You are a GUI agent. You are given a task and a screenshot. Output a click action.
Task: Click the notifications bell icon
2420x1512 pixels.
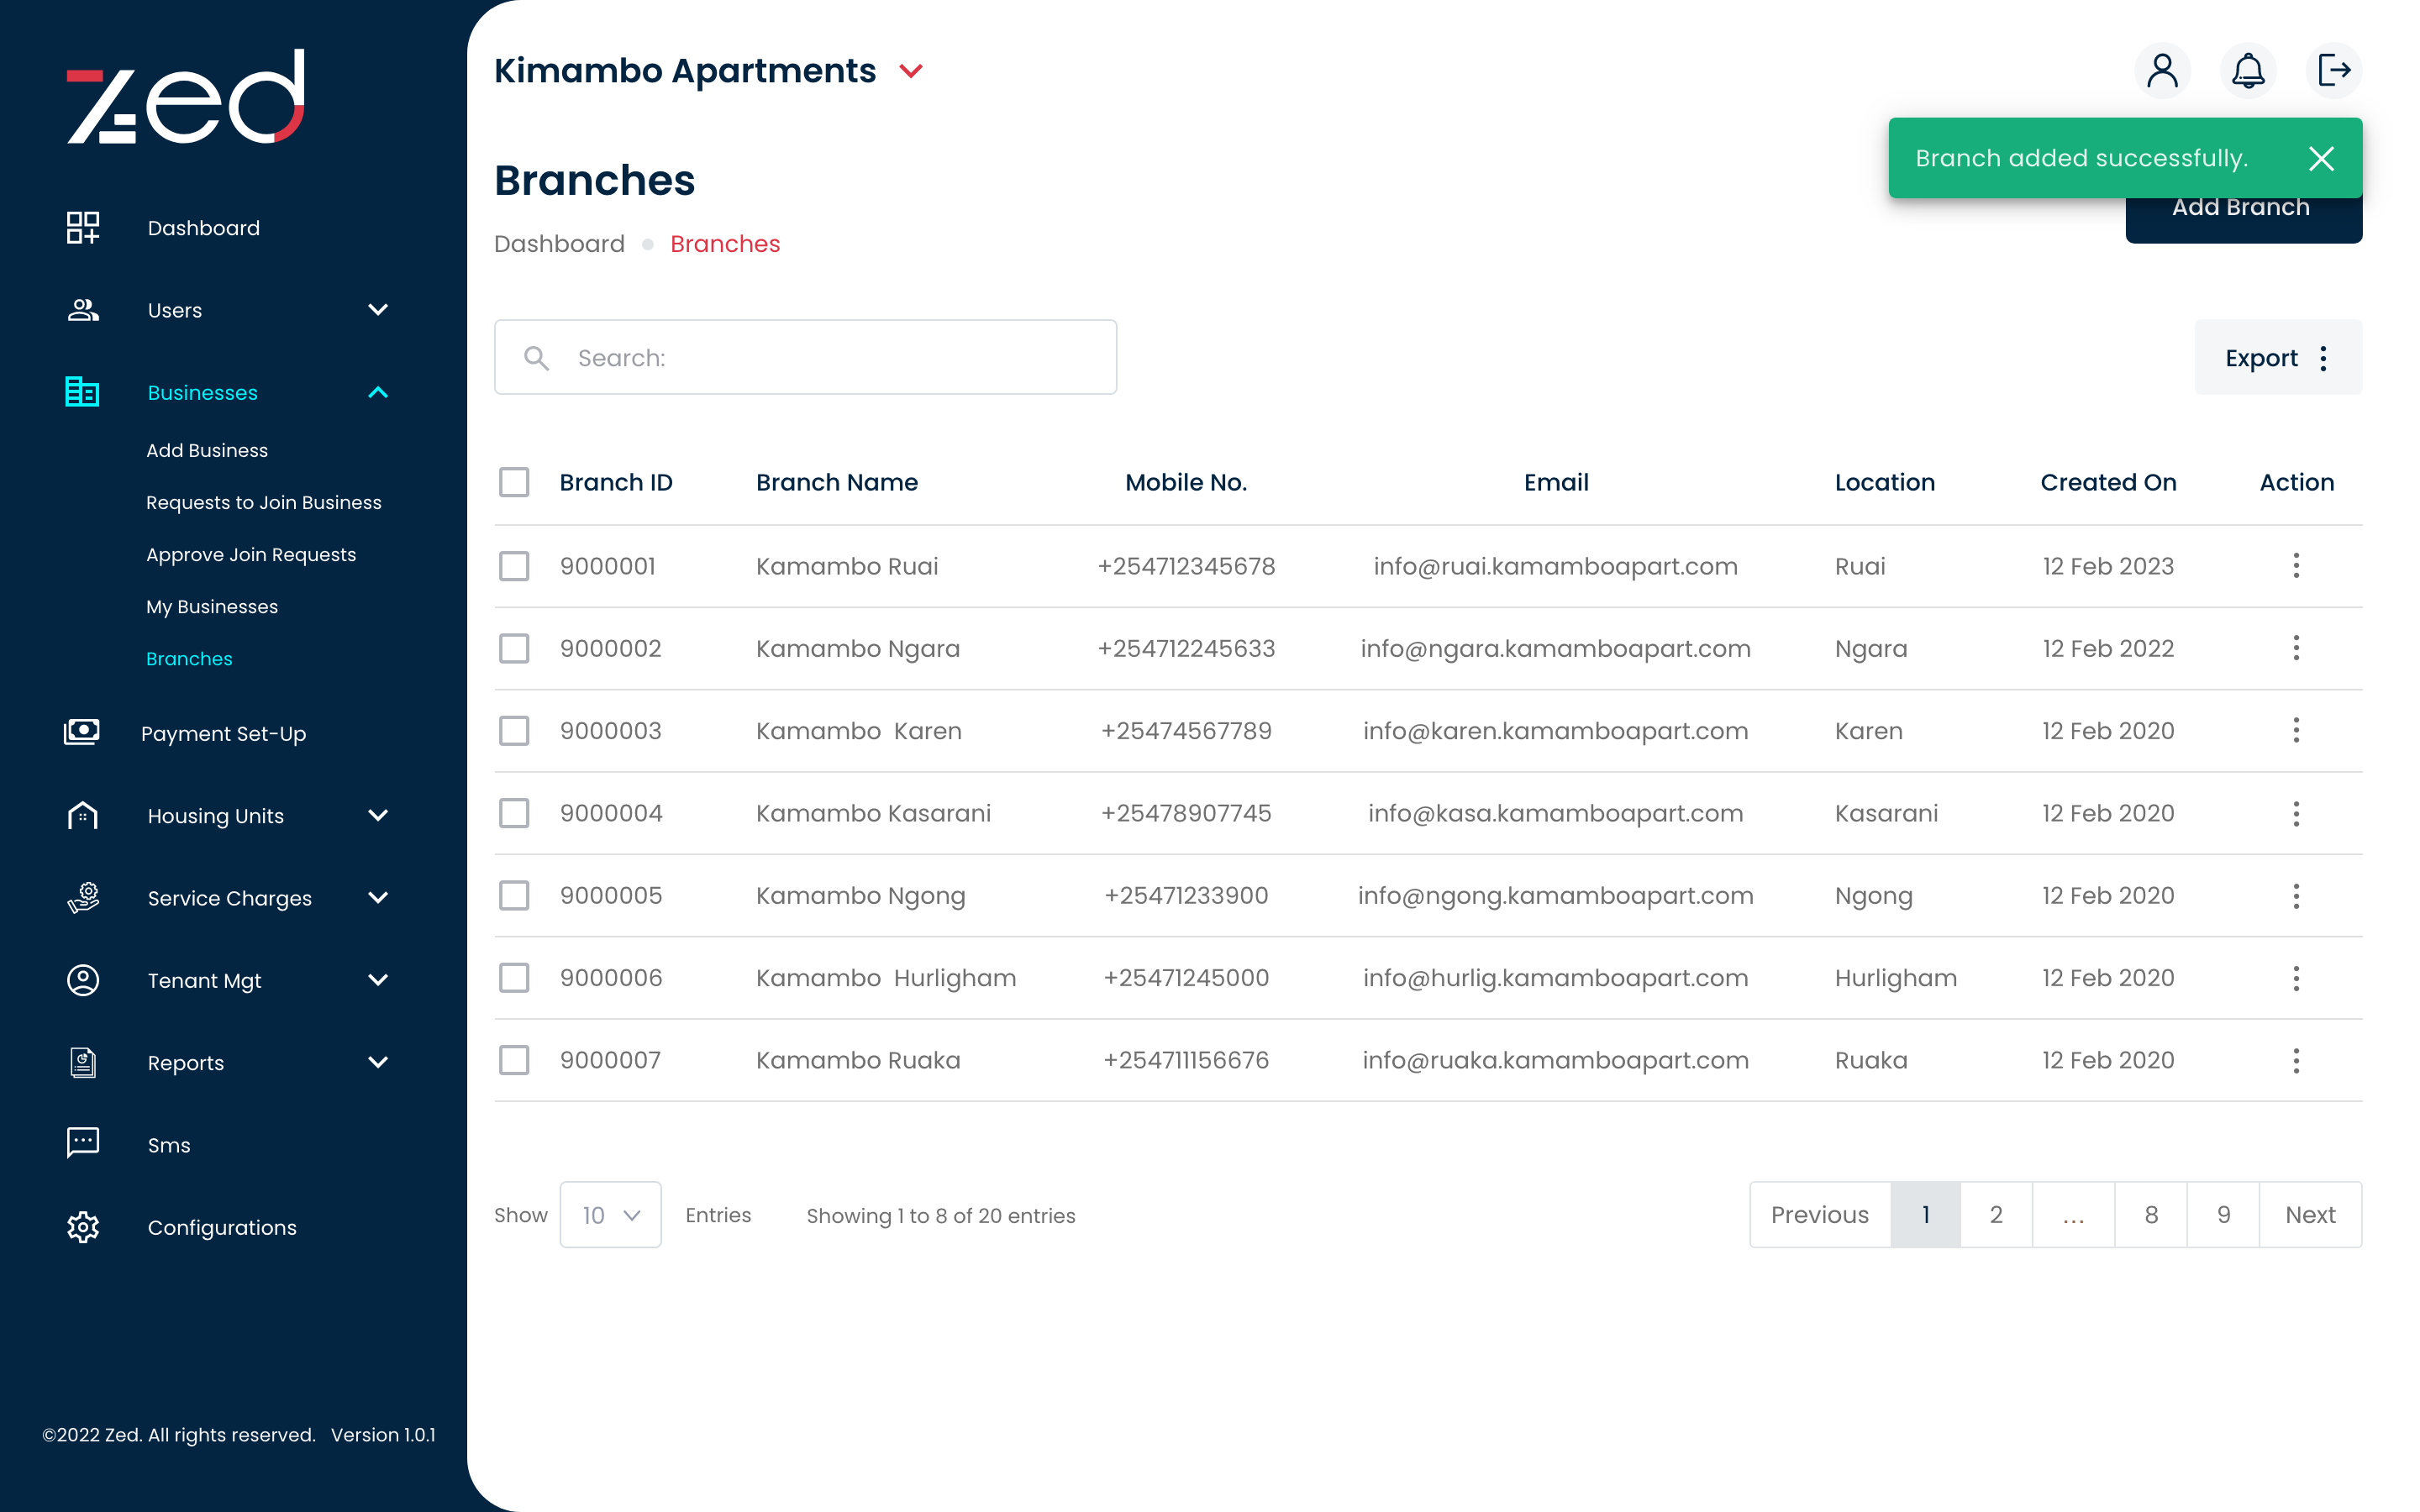coord(2247,71)
